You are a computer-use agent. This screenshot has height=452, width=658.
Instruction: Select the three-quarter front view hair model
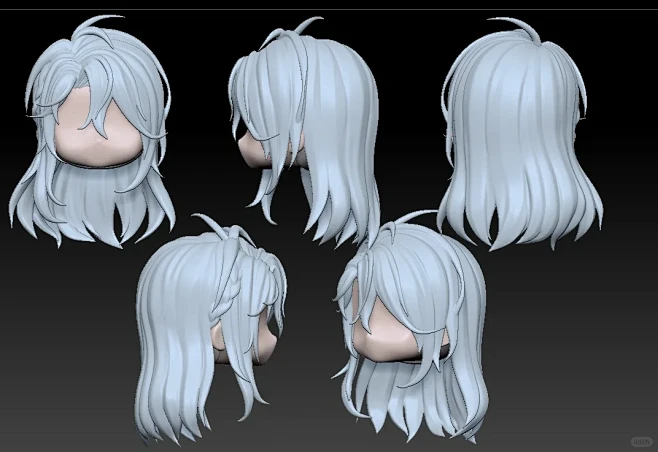(411, 327)
